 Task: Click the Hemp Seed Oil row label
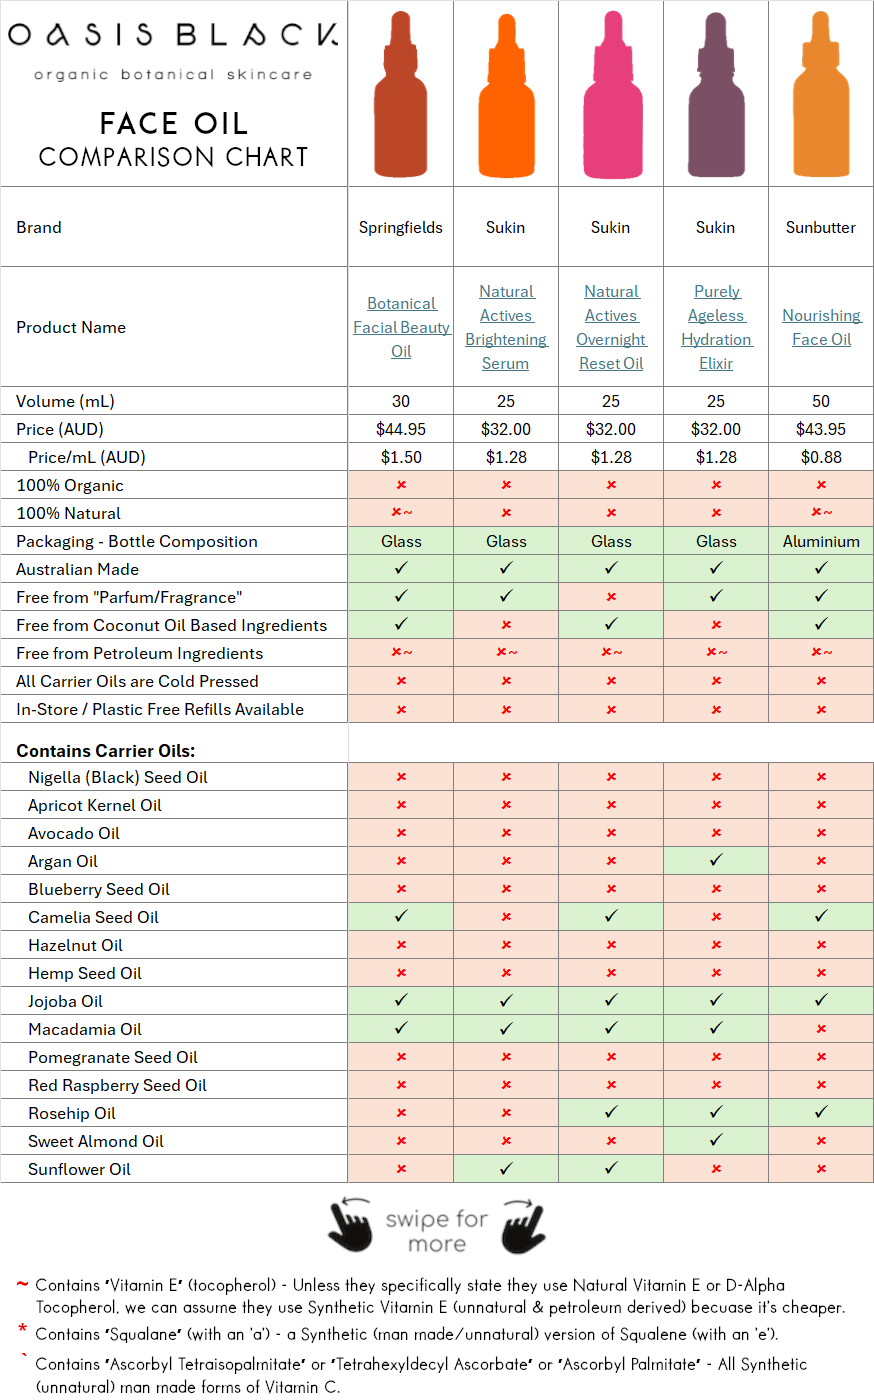85,973
